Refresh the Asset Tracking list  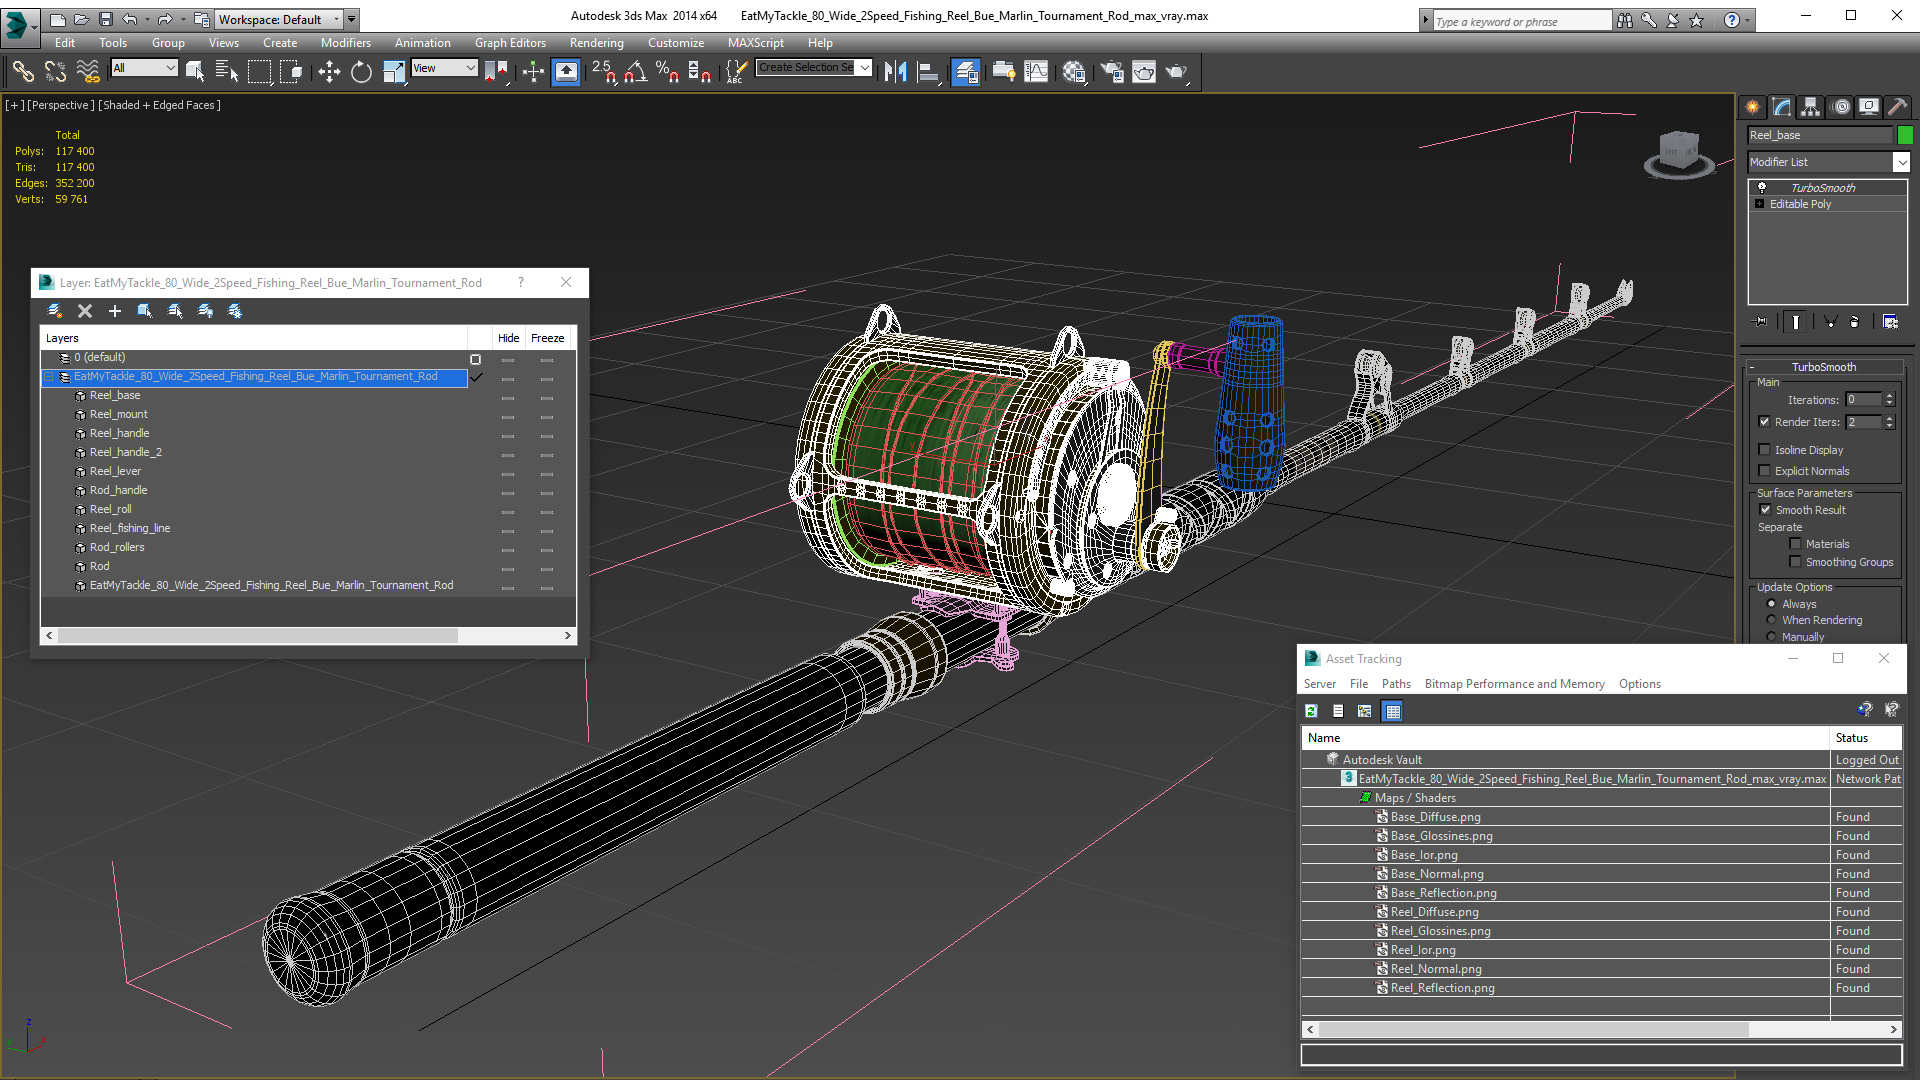[1311, 711]
